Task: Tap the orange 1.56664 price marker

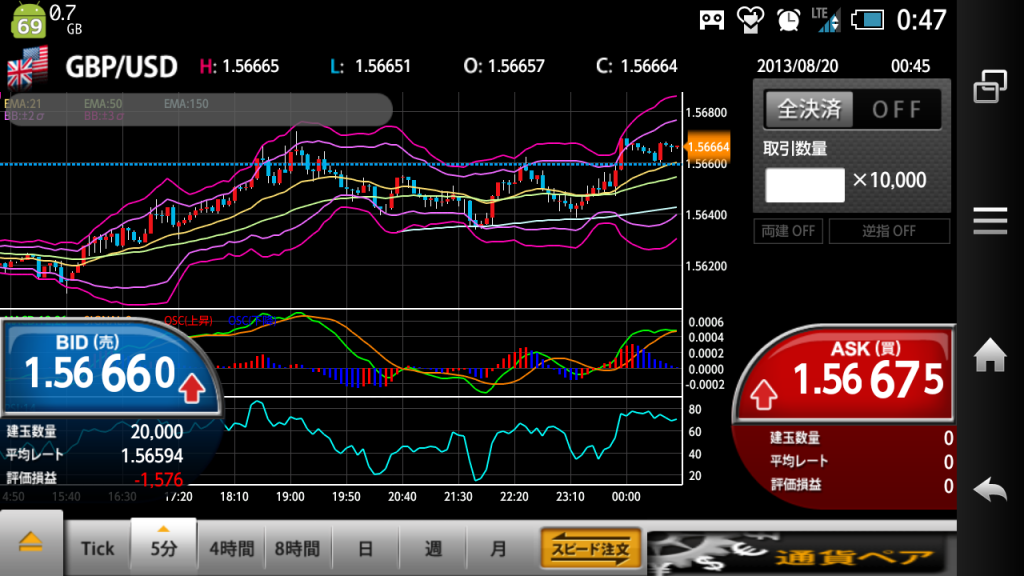Action: (x=709, y=147)
